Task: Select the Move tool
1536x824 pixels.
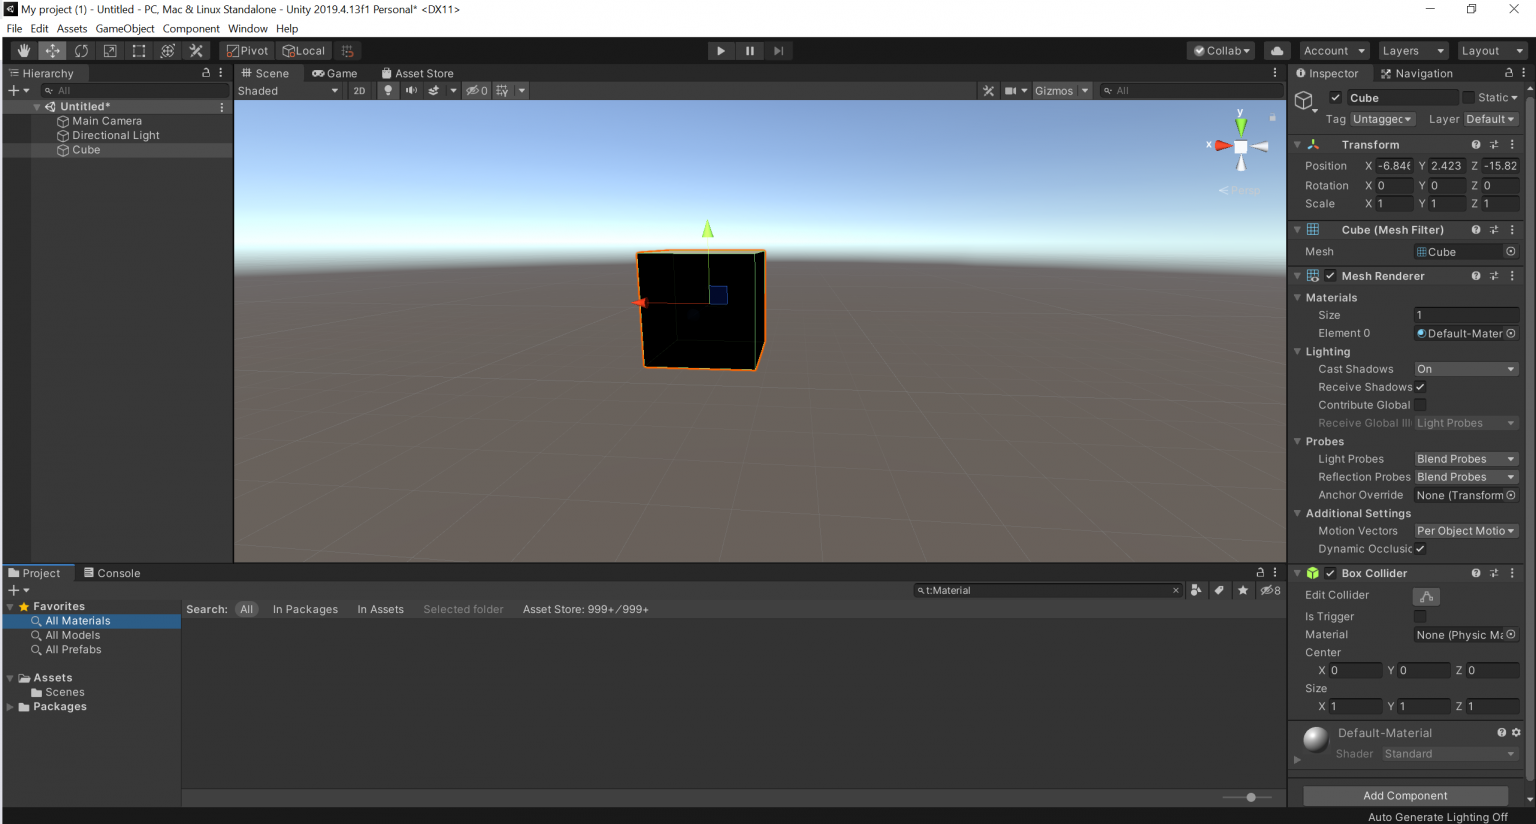Action: 51,50
